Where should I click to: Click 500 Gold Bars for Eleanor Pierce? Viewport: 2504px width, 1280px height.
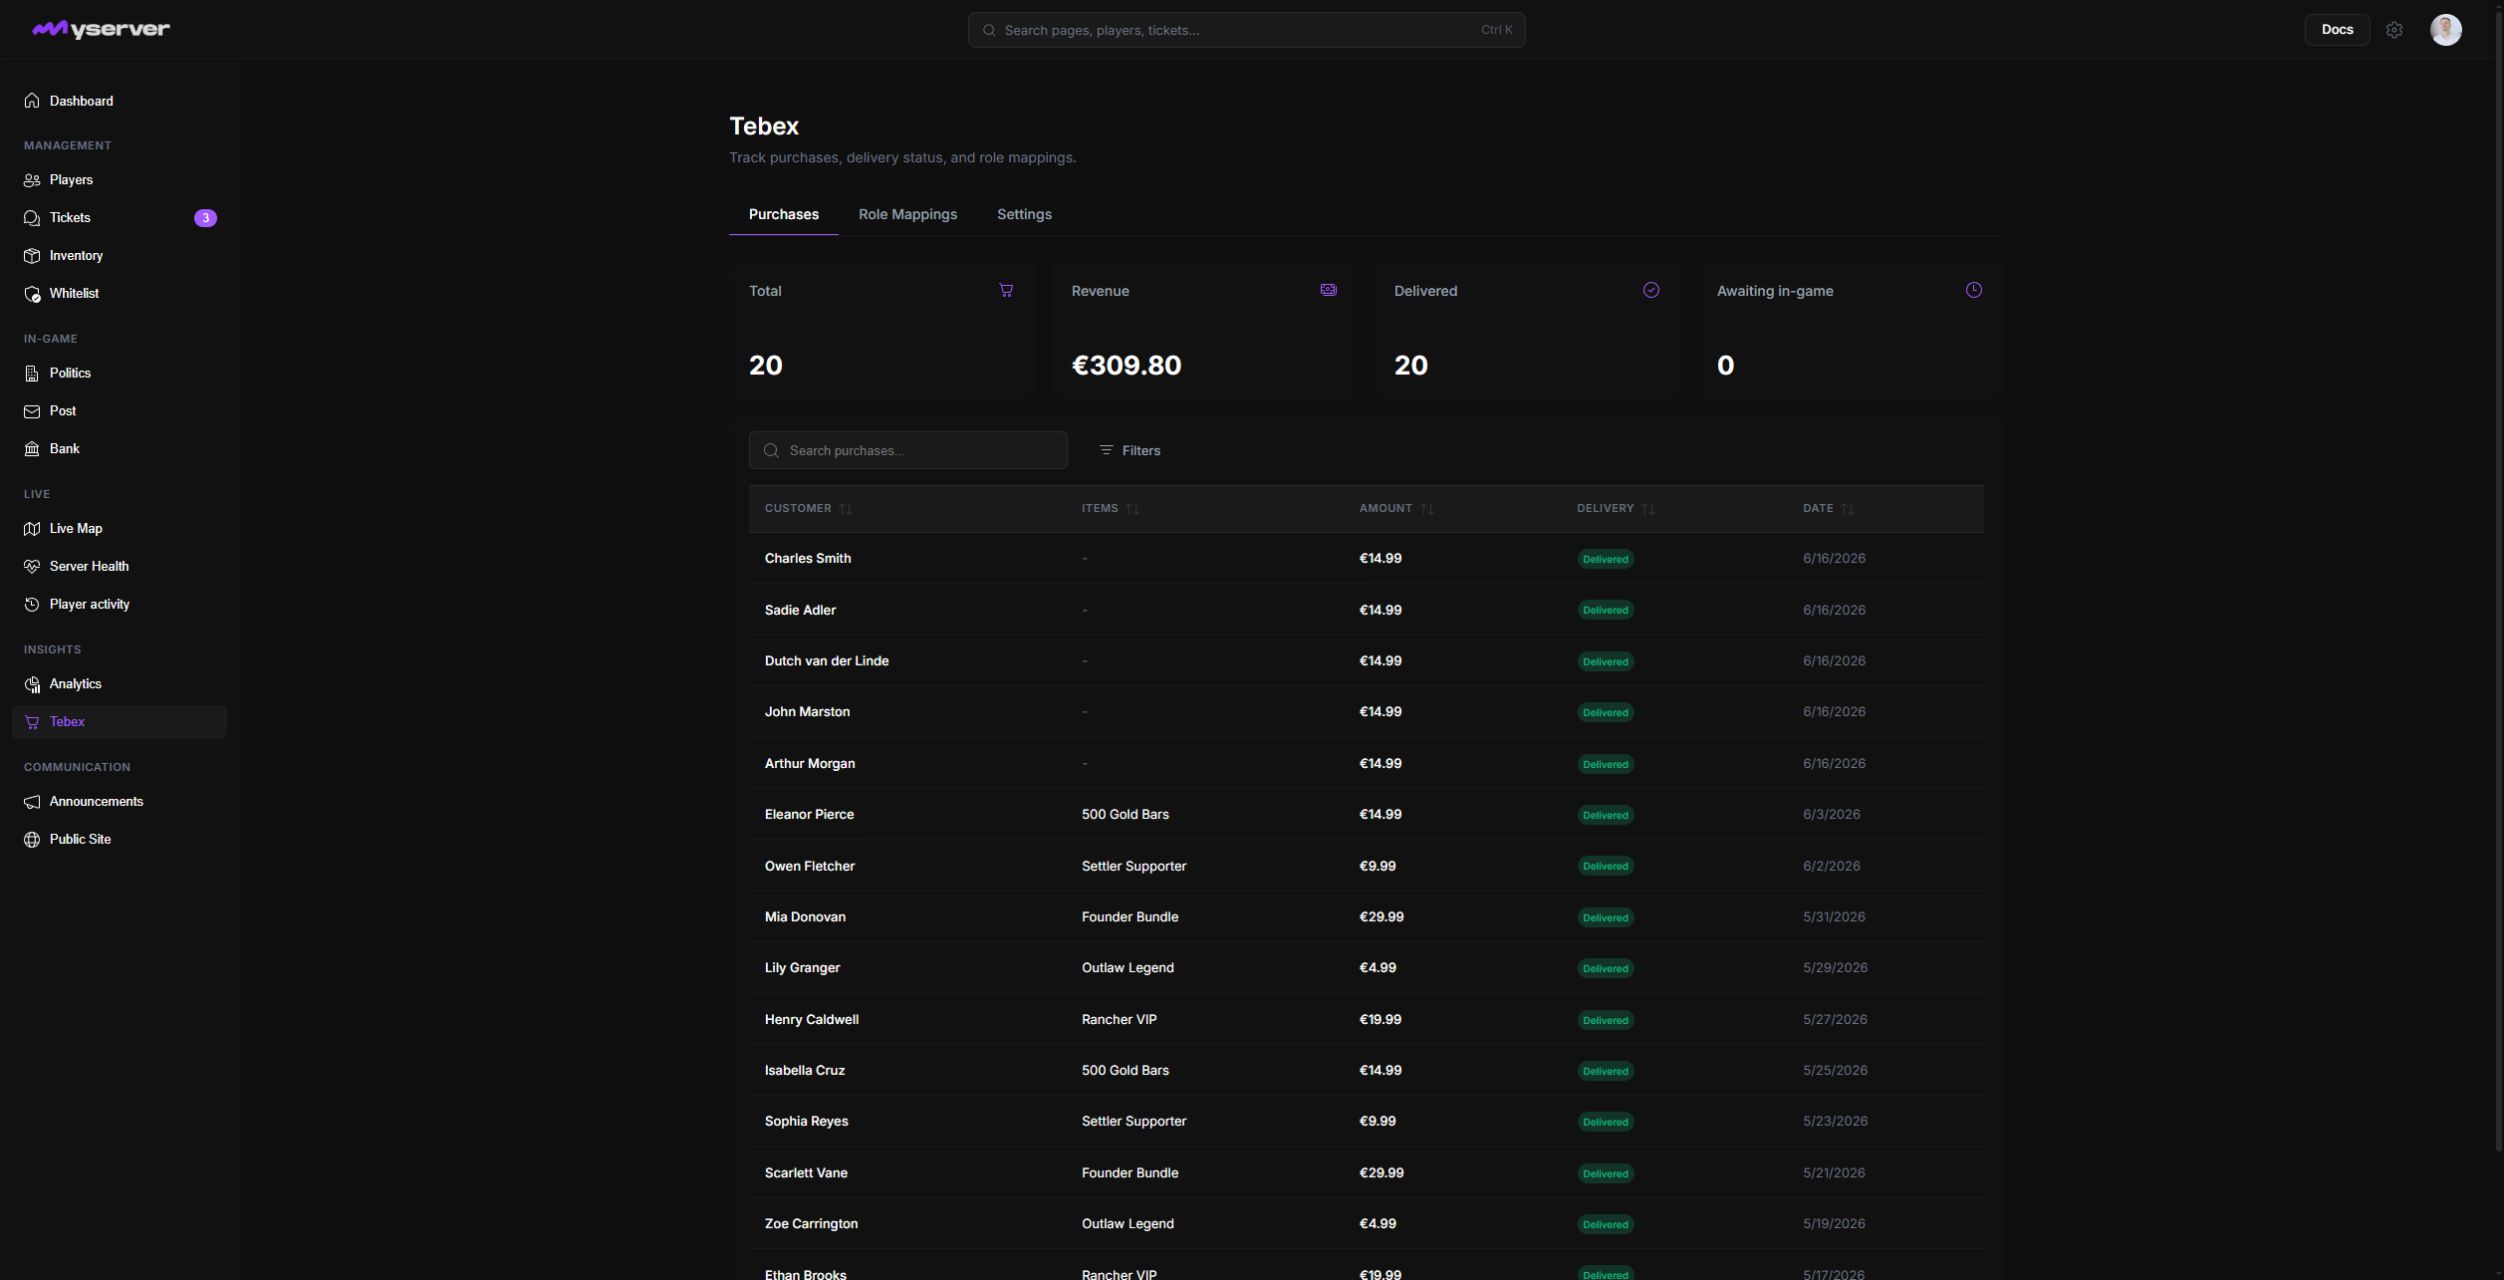pos(1125,814)
